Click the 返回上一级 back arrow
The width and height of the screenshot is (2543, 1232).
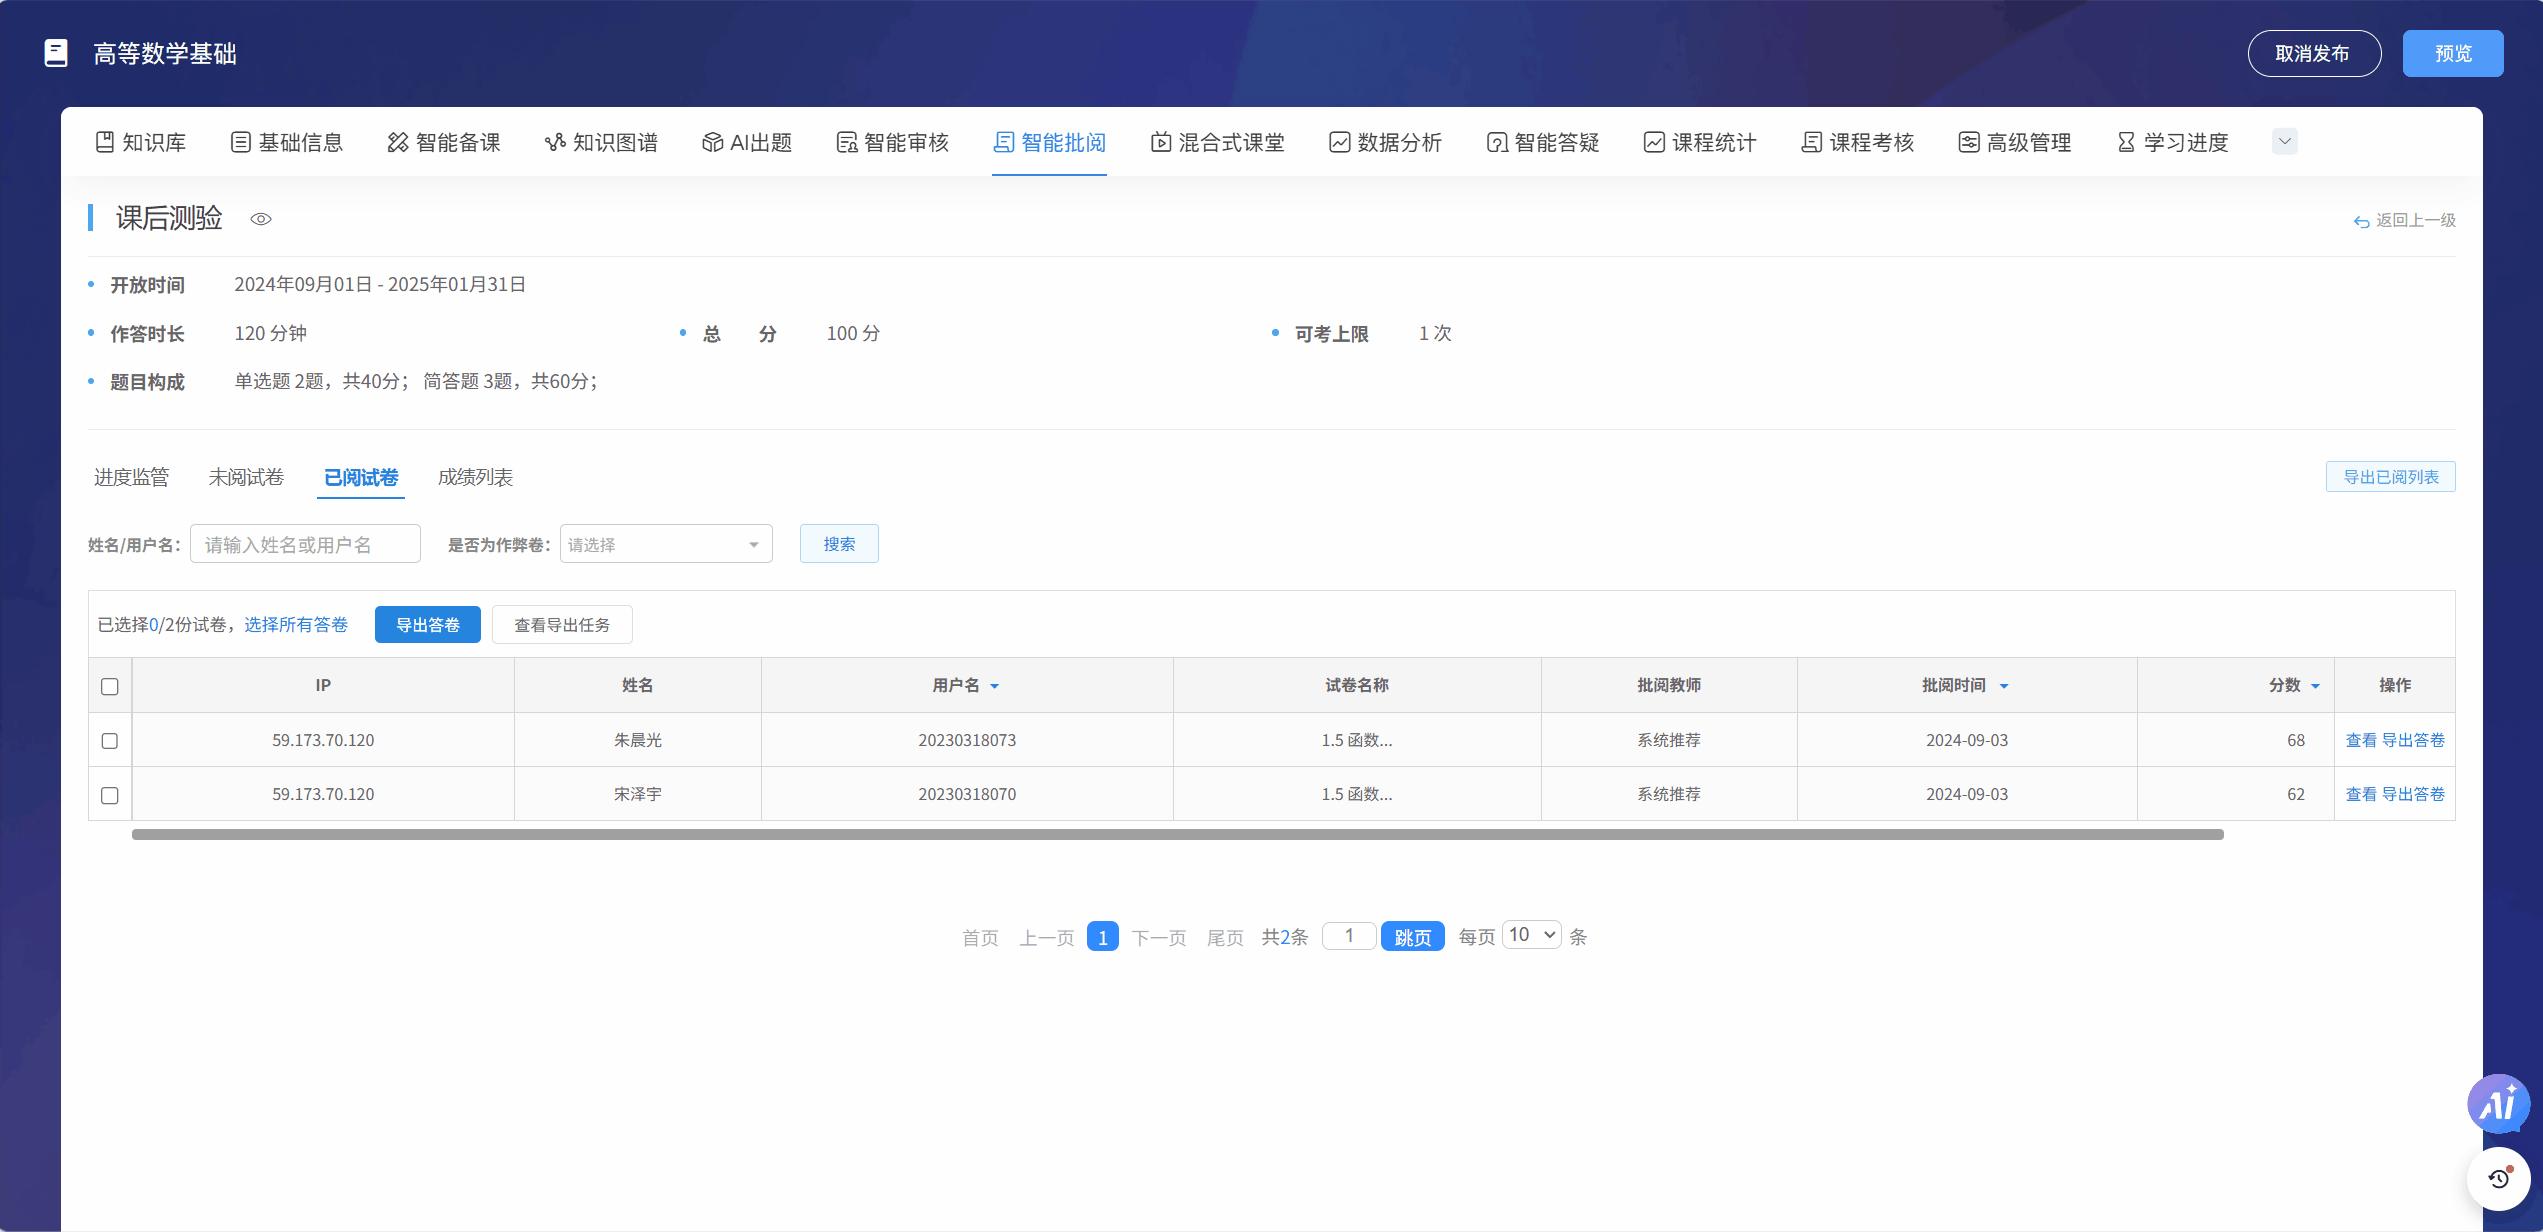[2361, 221]
